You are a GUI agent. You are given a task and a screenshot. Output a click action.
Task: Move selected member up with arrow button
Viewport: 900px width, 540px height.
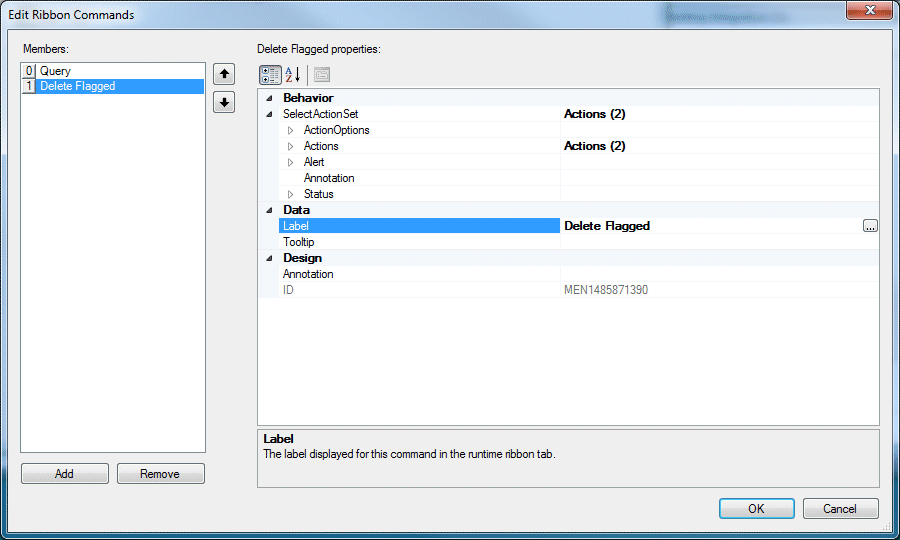[x=224, y=74]
